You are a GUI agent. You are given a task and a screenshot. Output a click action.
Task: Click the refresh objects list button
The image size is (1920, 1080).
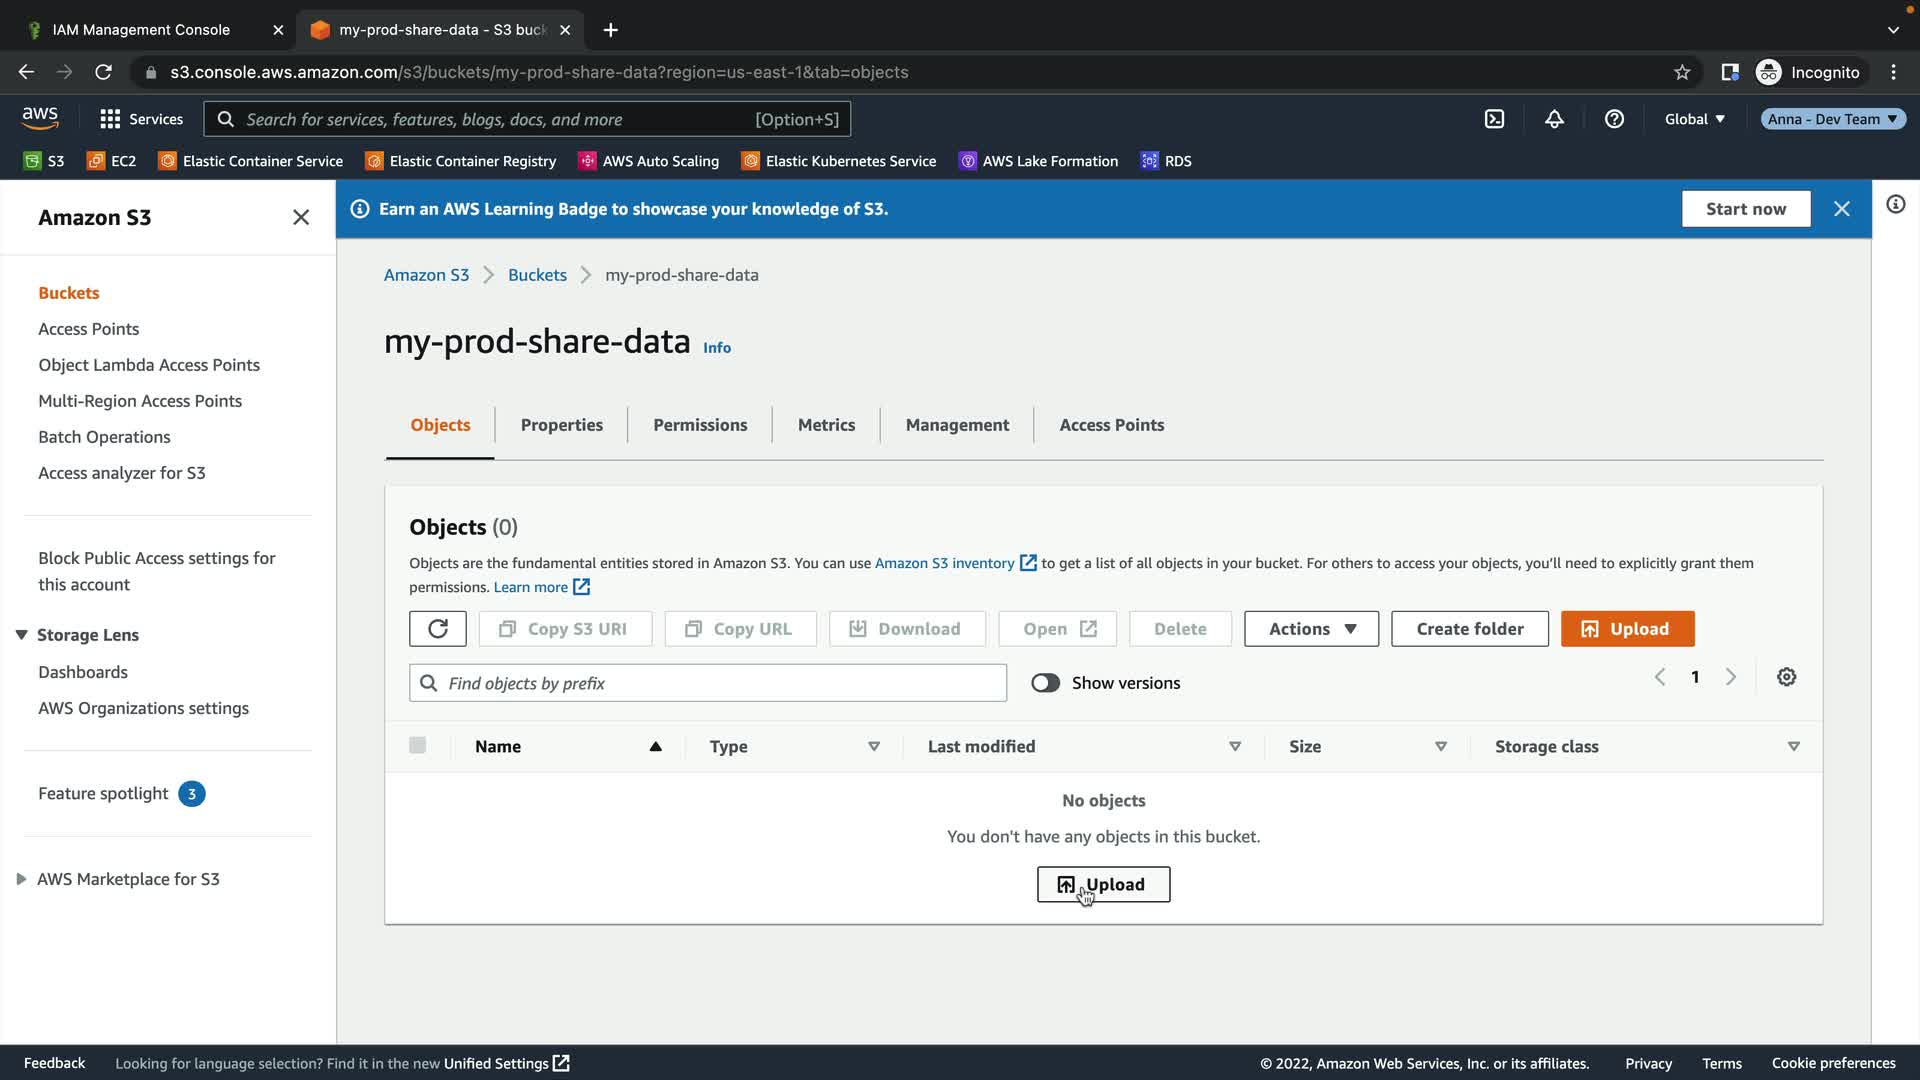point(437,629)
